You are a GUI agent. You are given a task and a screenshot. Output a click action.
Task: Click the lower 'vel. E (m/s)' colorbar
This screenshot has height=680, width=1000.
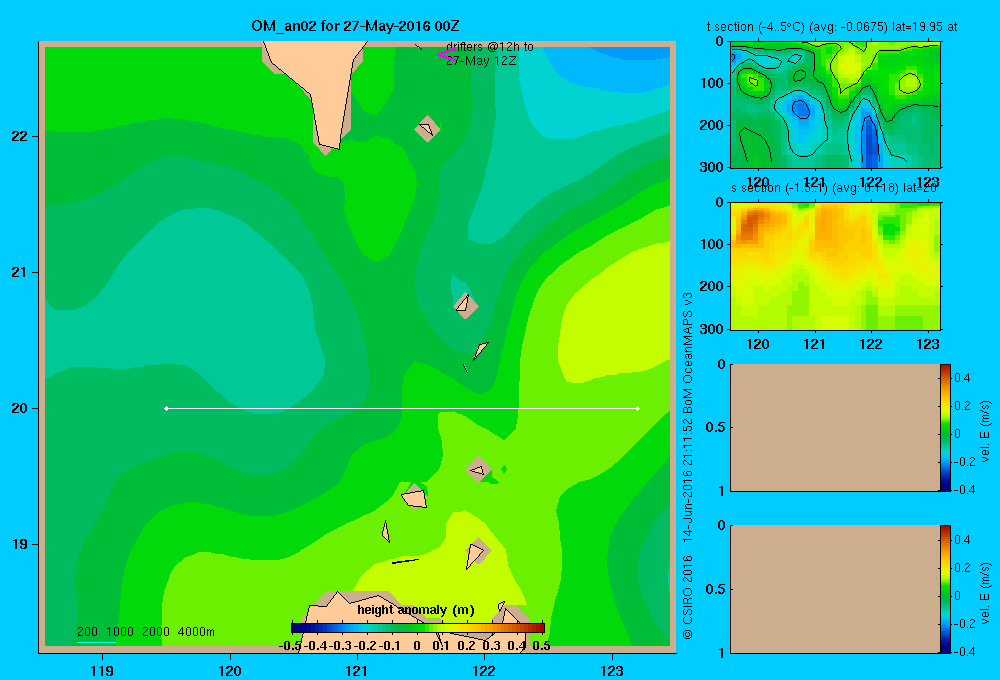[x=945, y=589]
